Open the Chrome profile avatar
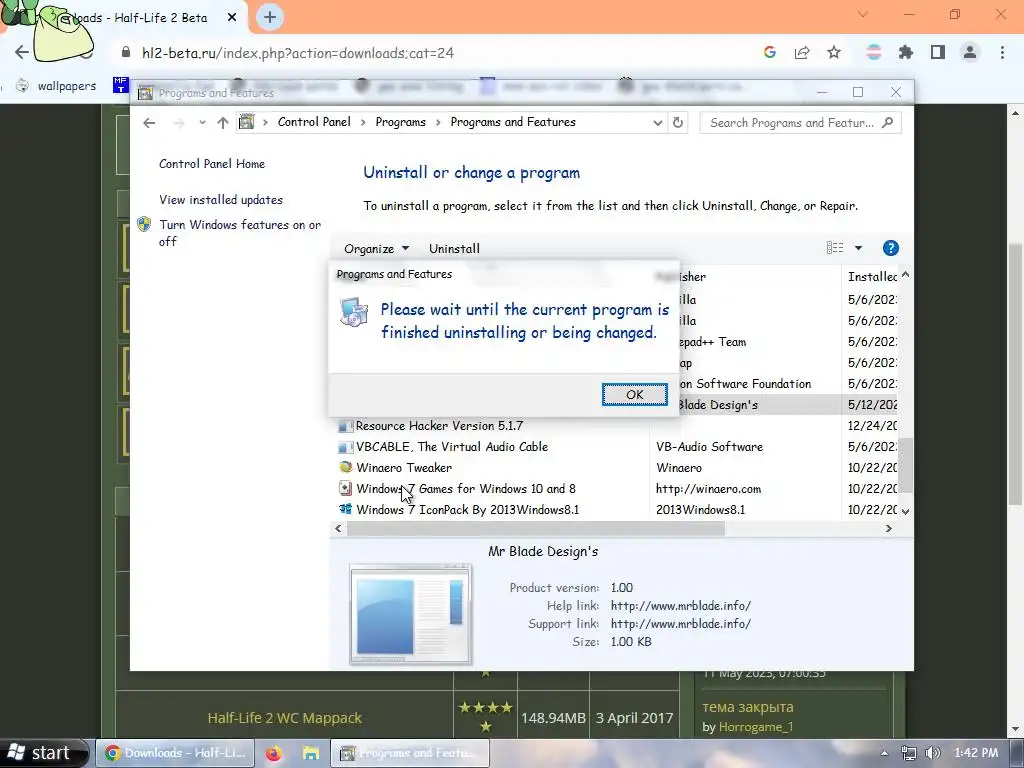Screen dimensions: 1024x768 [x=970, y=52]
